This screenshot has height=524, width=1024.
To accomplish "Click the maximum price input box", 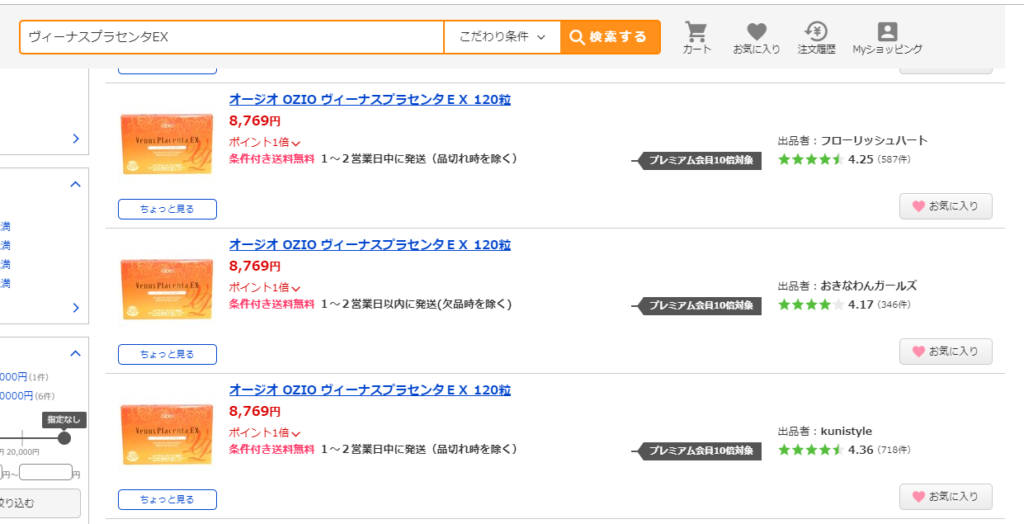I will (x=46, y=472).
